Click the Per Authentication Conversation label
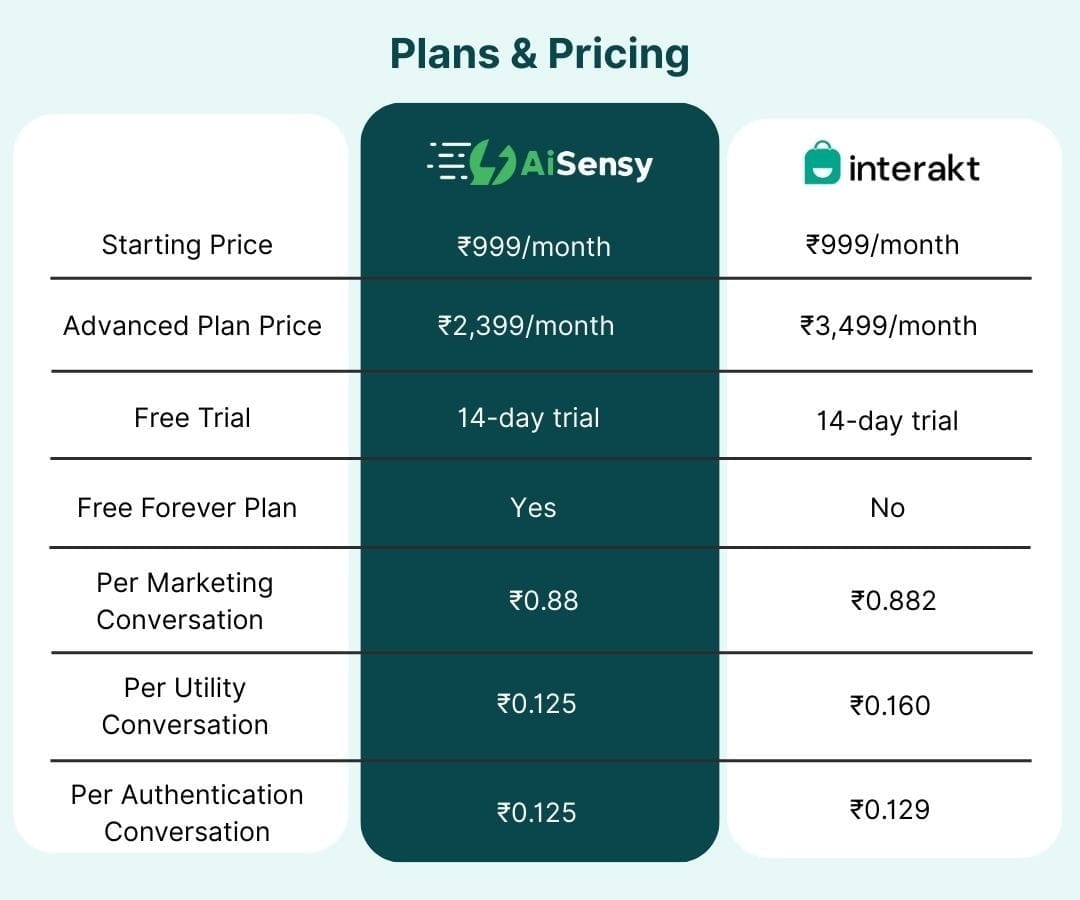Image resolution: width=1080 pixels, height=900 pixels. 187,813
